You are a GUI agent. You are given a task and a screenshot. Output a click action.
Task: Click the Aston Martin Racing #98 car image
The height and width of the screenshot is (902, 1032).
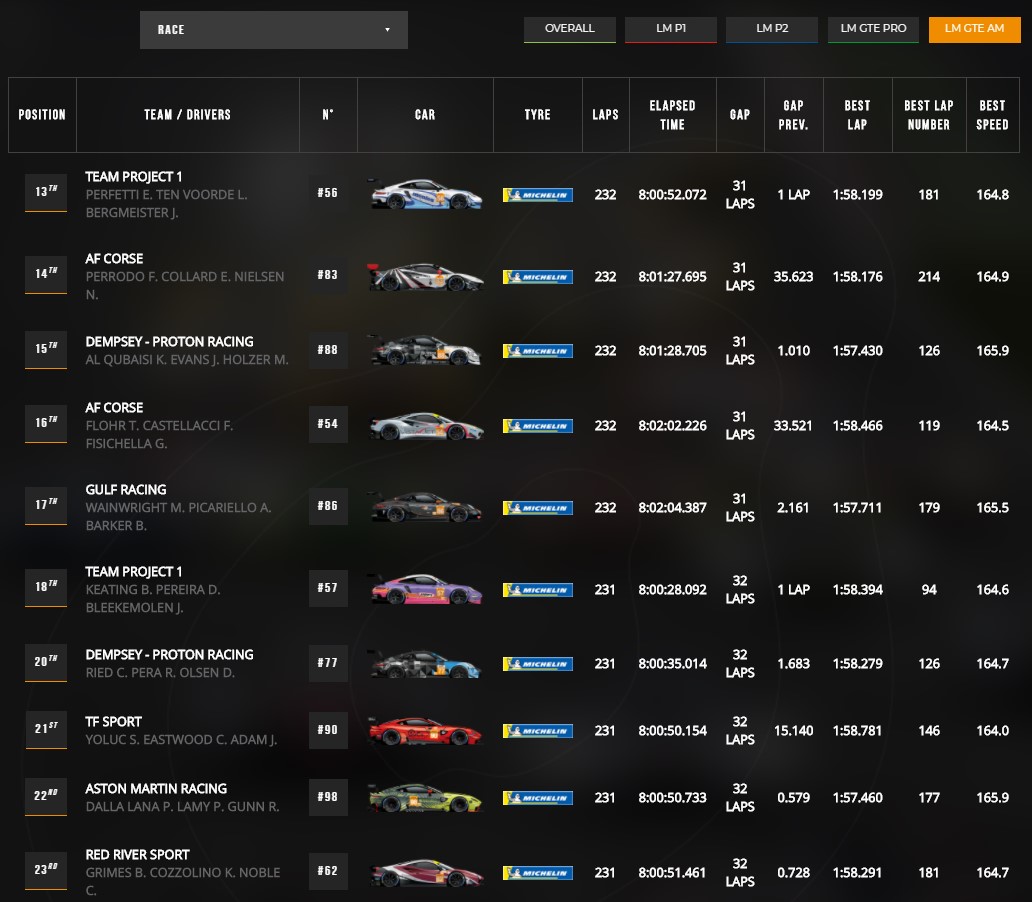[426, 798]
